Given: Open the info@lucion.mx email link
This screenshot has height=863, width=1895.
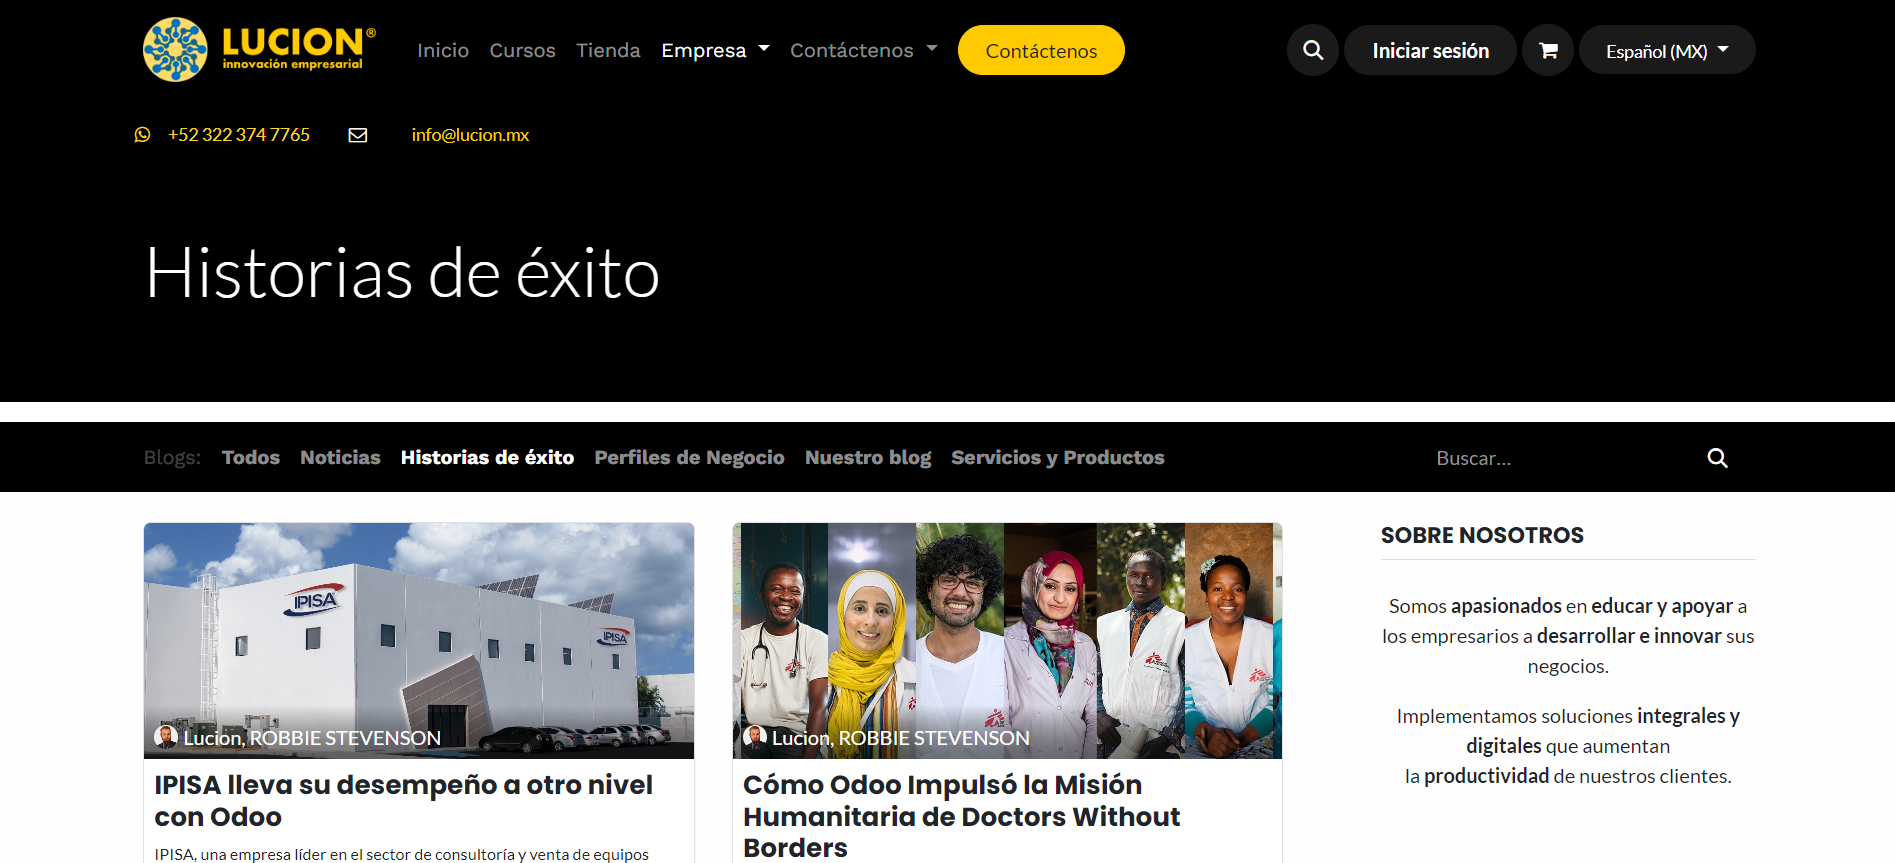Looking at the screenshot, I should [470, 135].
